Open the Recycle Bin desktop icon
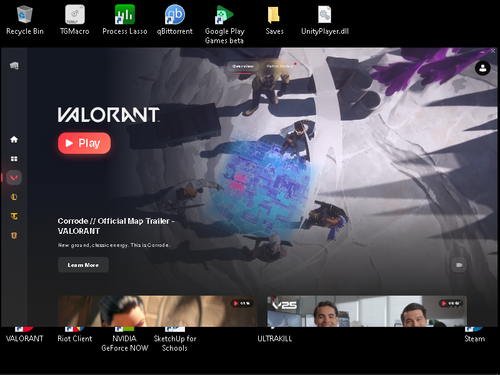The height and width of the screenshot is (375, 500). (25, 20)
